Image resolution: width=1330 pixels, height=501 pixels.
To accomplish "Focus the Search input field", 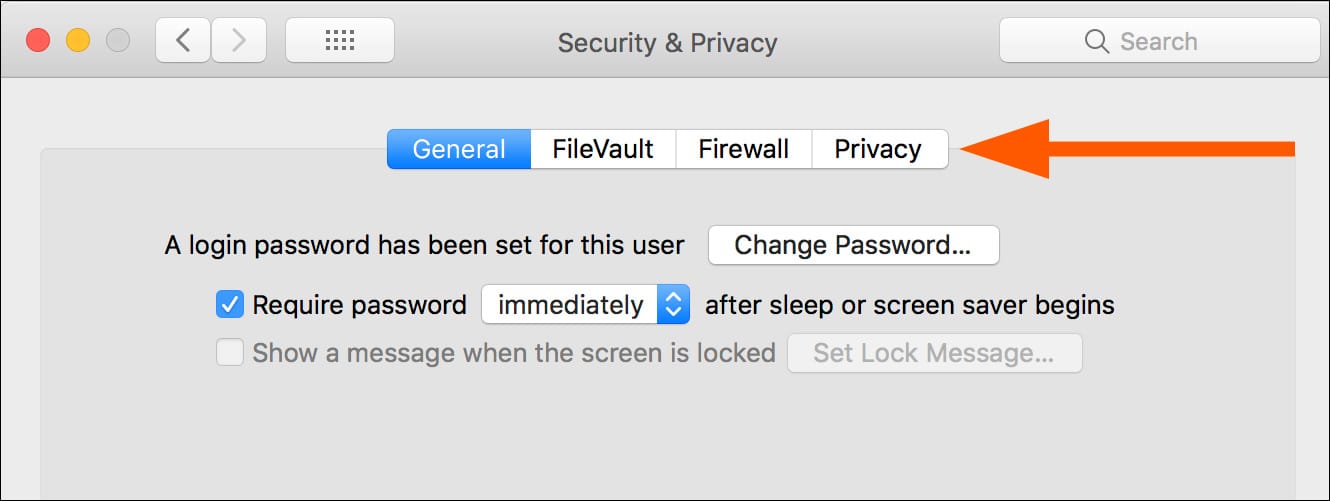I will 1175,42.
